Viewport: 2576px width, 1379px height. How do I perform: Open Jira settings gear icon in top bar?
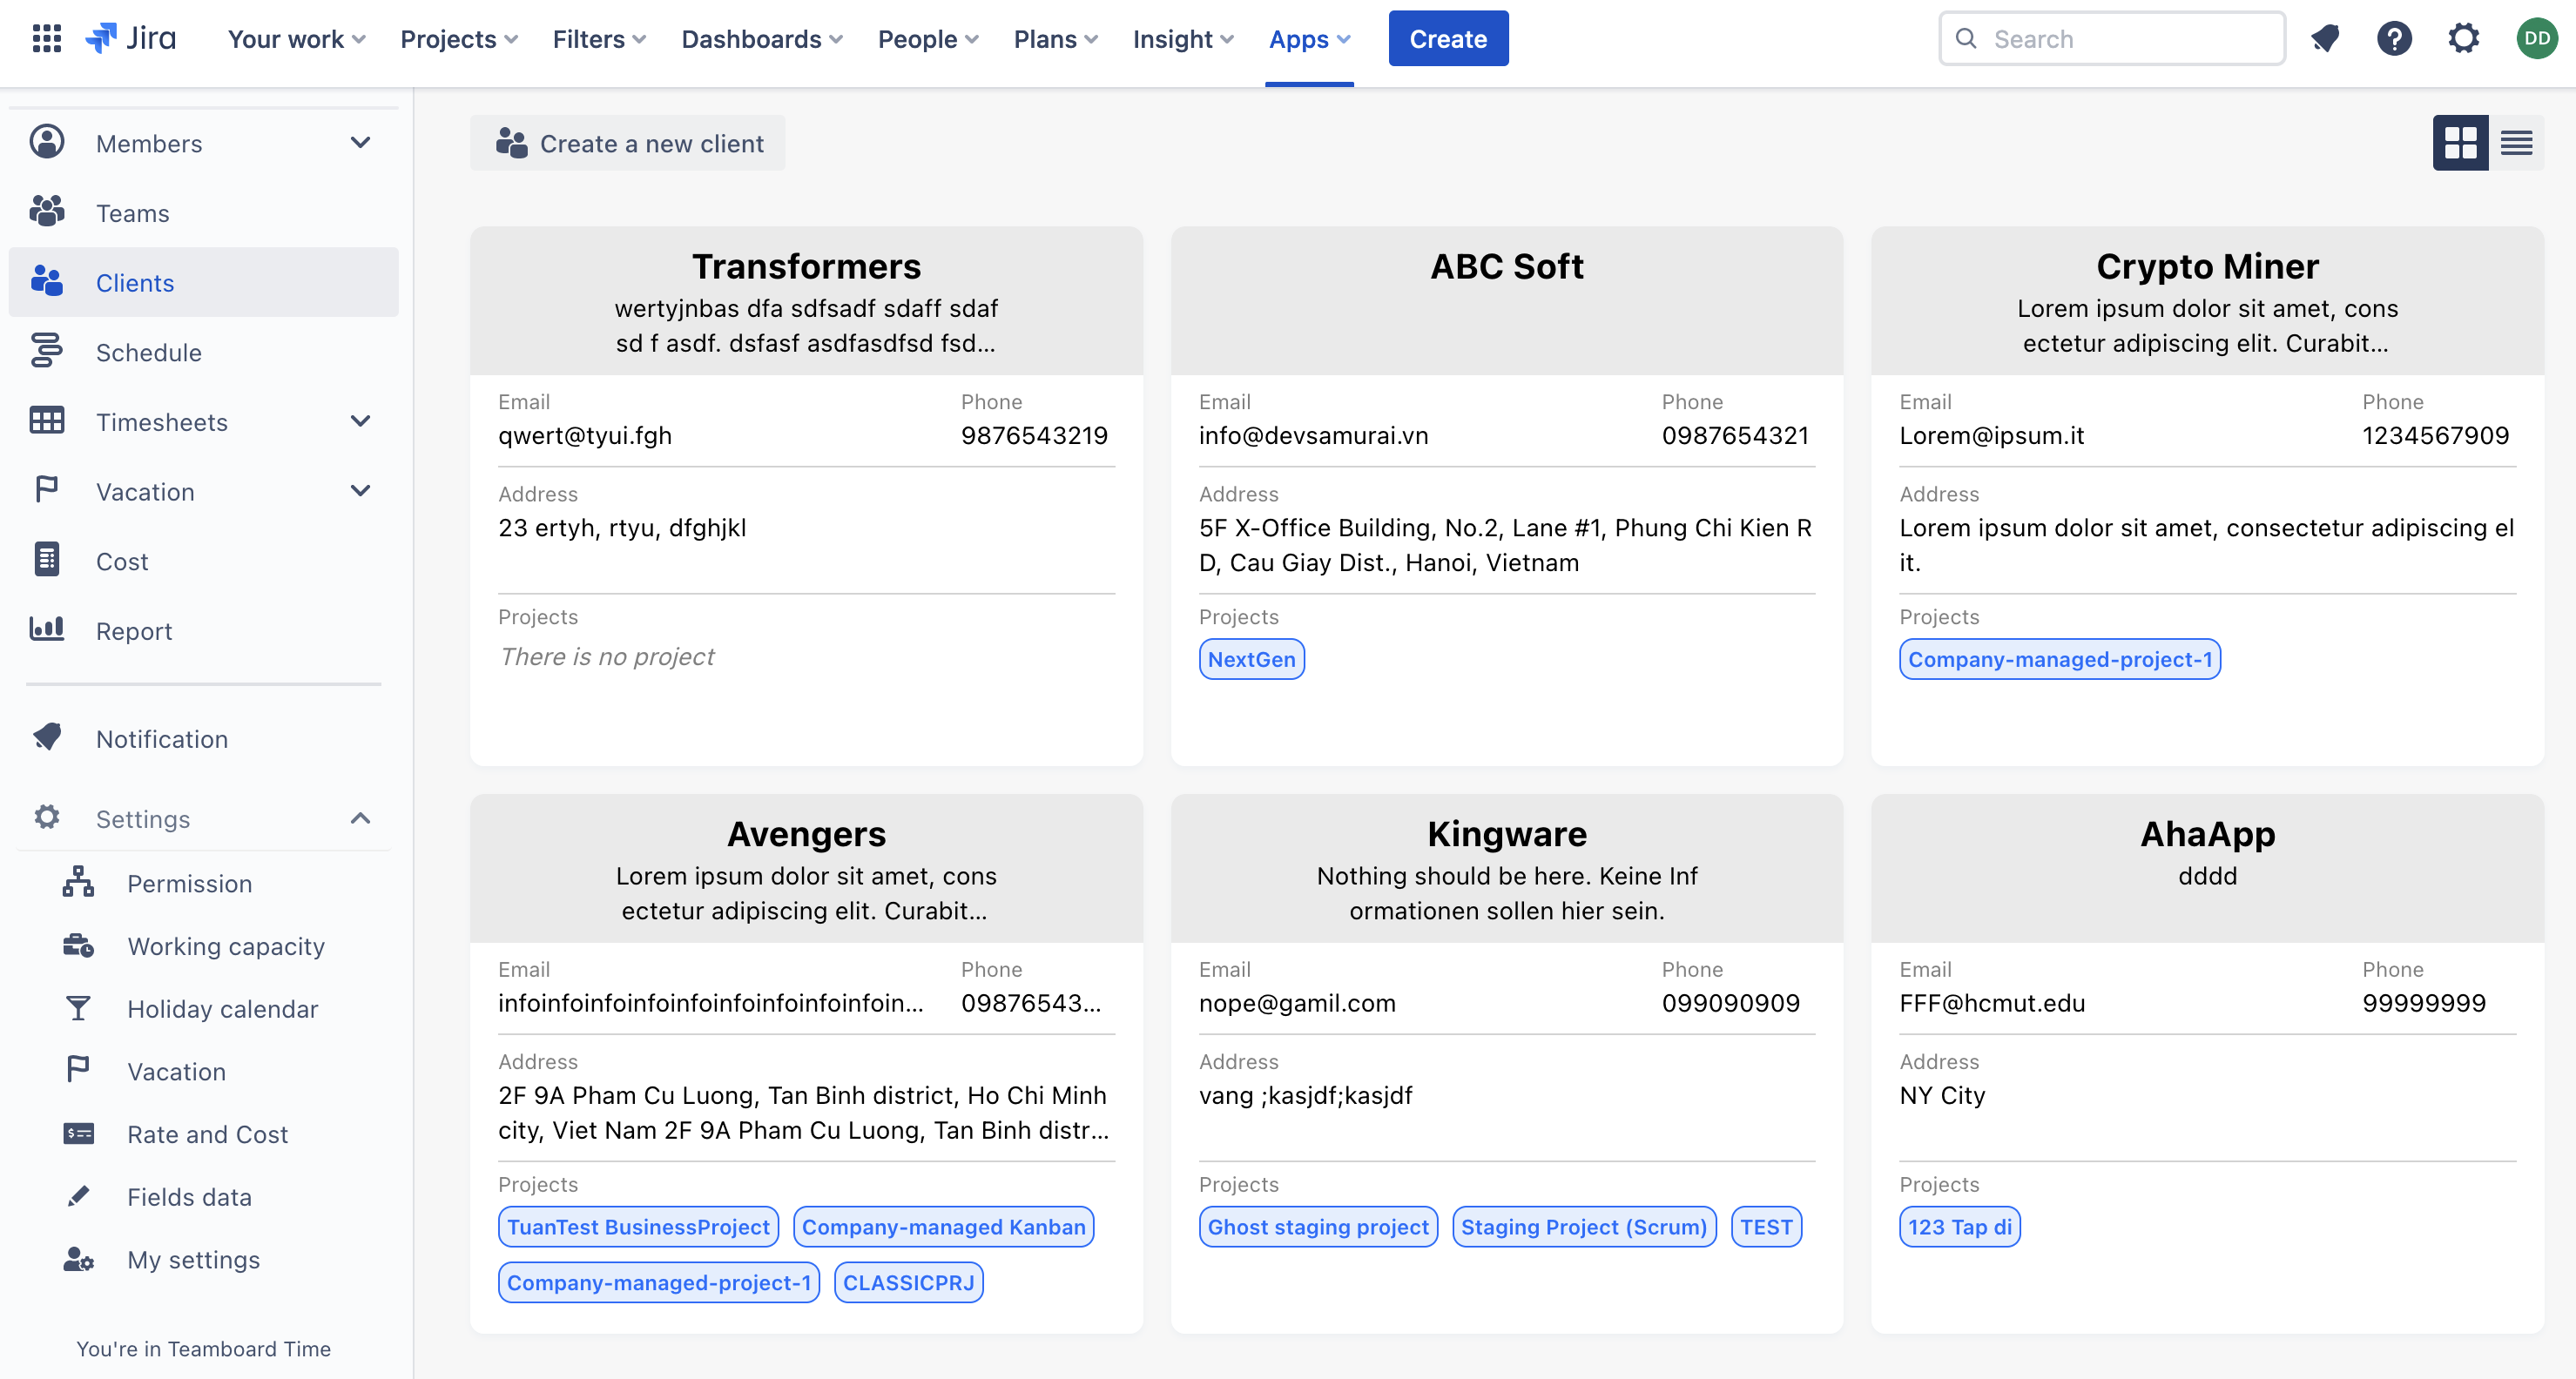pyautogui.click(x=2463, y=39)
